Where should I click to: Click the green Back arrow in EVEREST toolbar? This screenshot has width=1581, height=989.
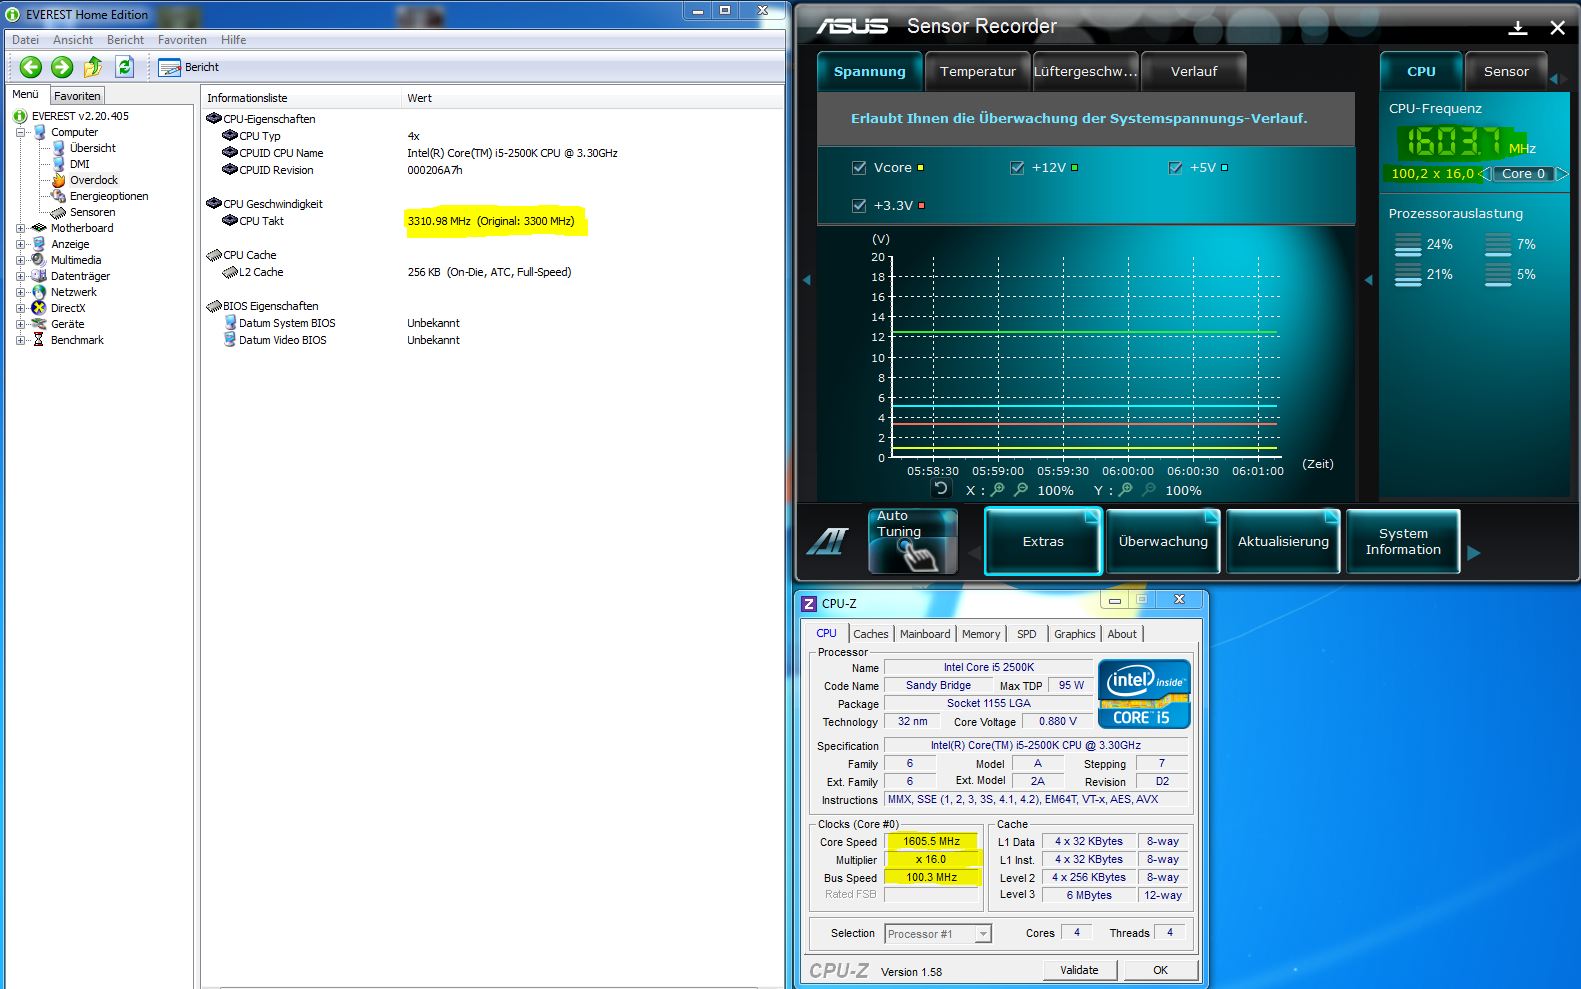31,67
